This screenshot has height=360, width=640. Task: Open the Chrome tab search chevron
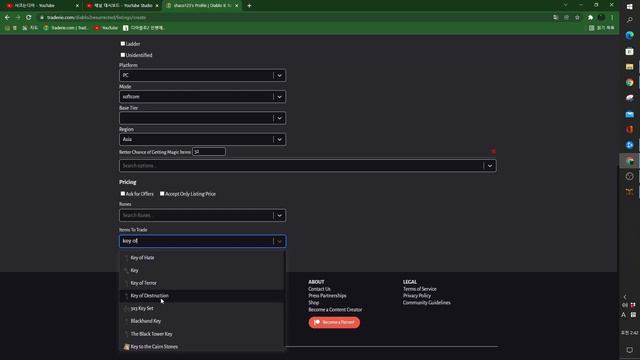coord(565,5)
